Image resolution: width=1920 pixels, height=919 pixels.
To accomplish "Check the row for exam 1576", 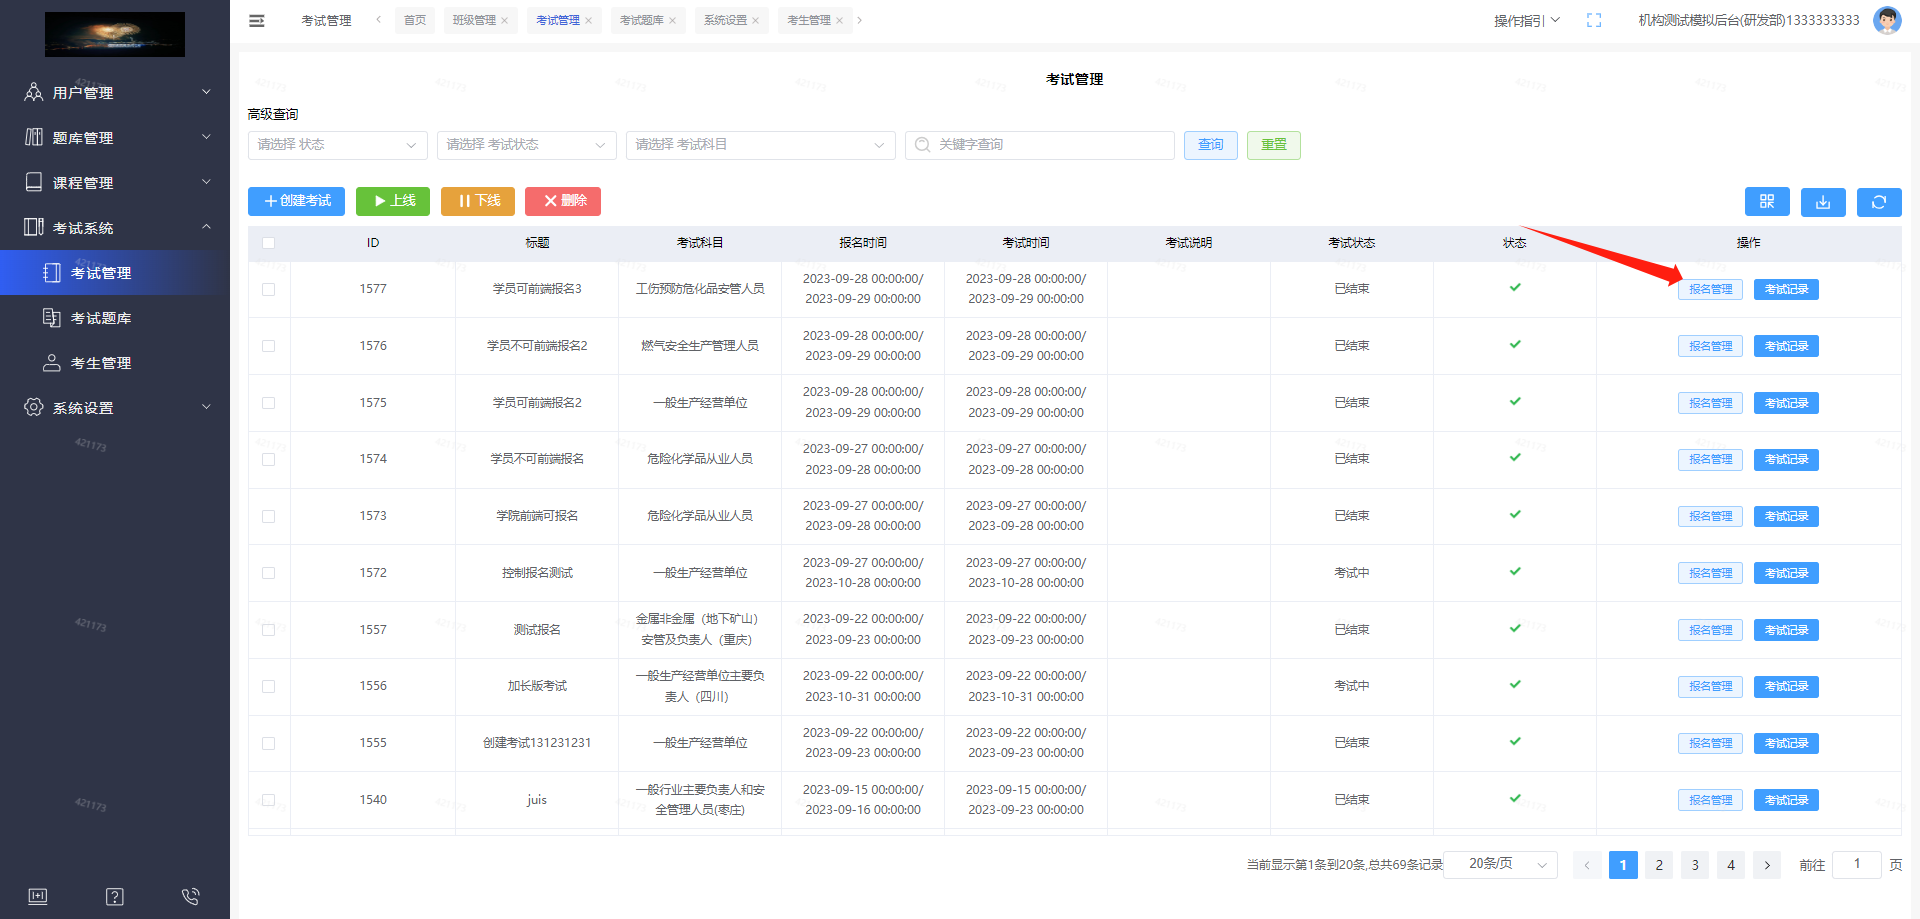I will click(x=268, y=346).
